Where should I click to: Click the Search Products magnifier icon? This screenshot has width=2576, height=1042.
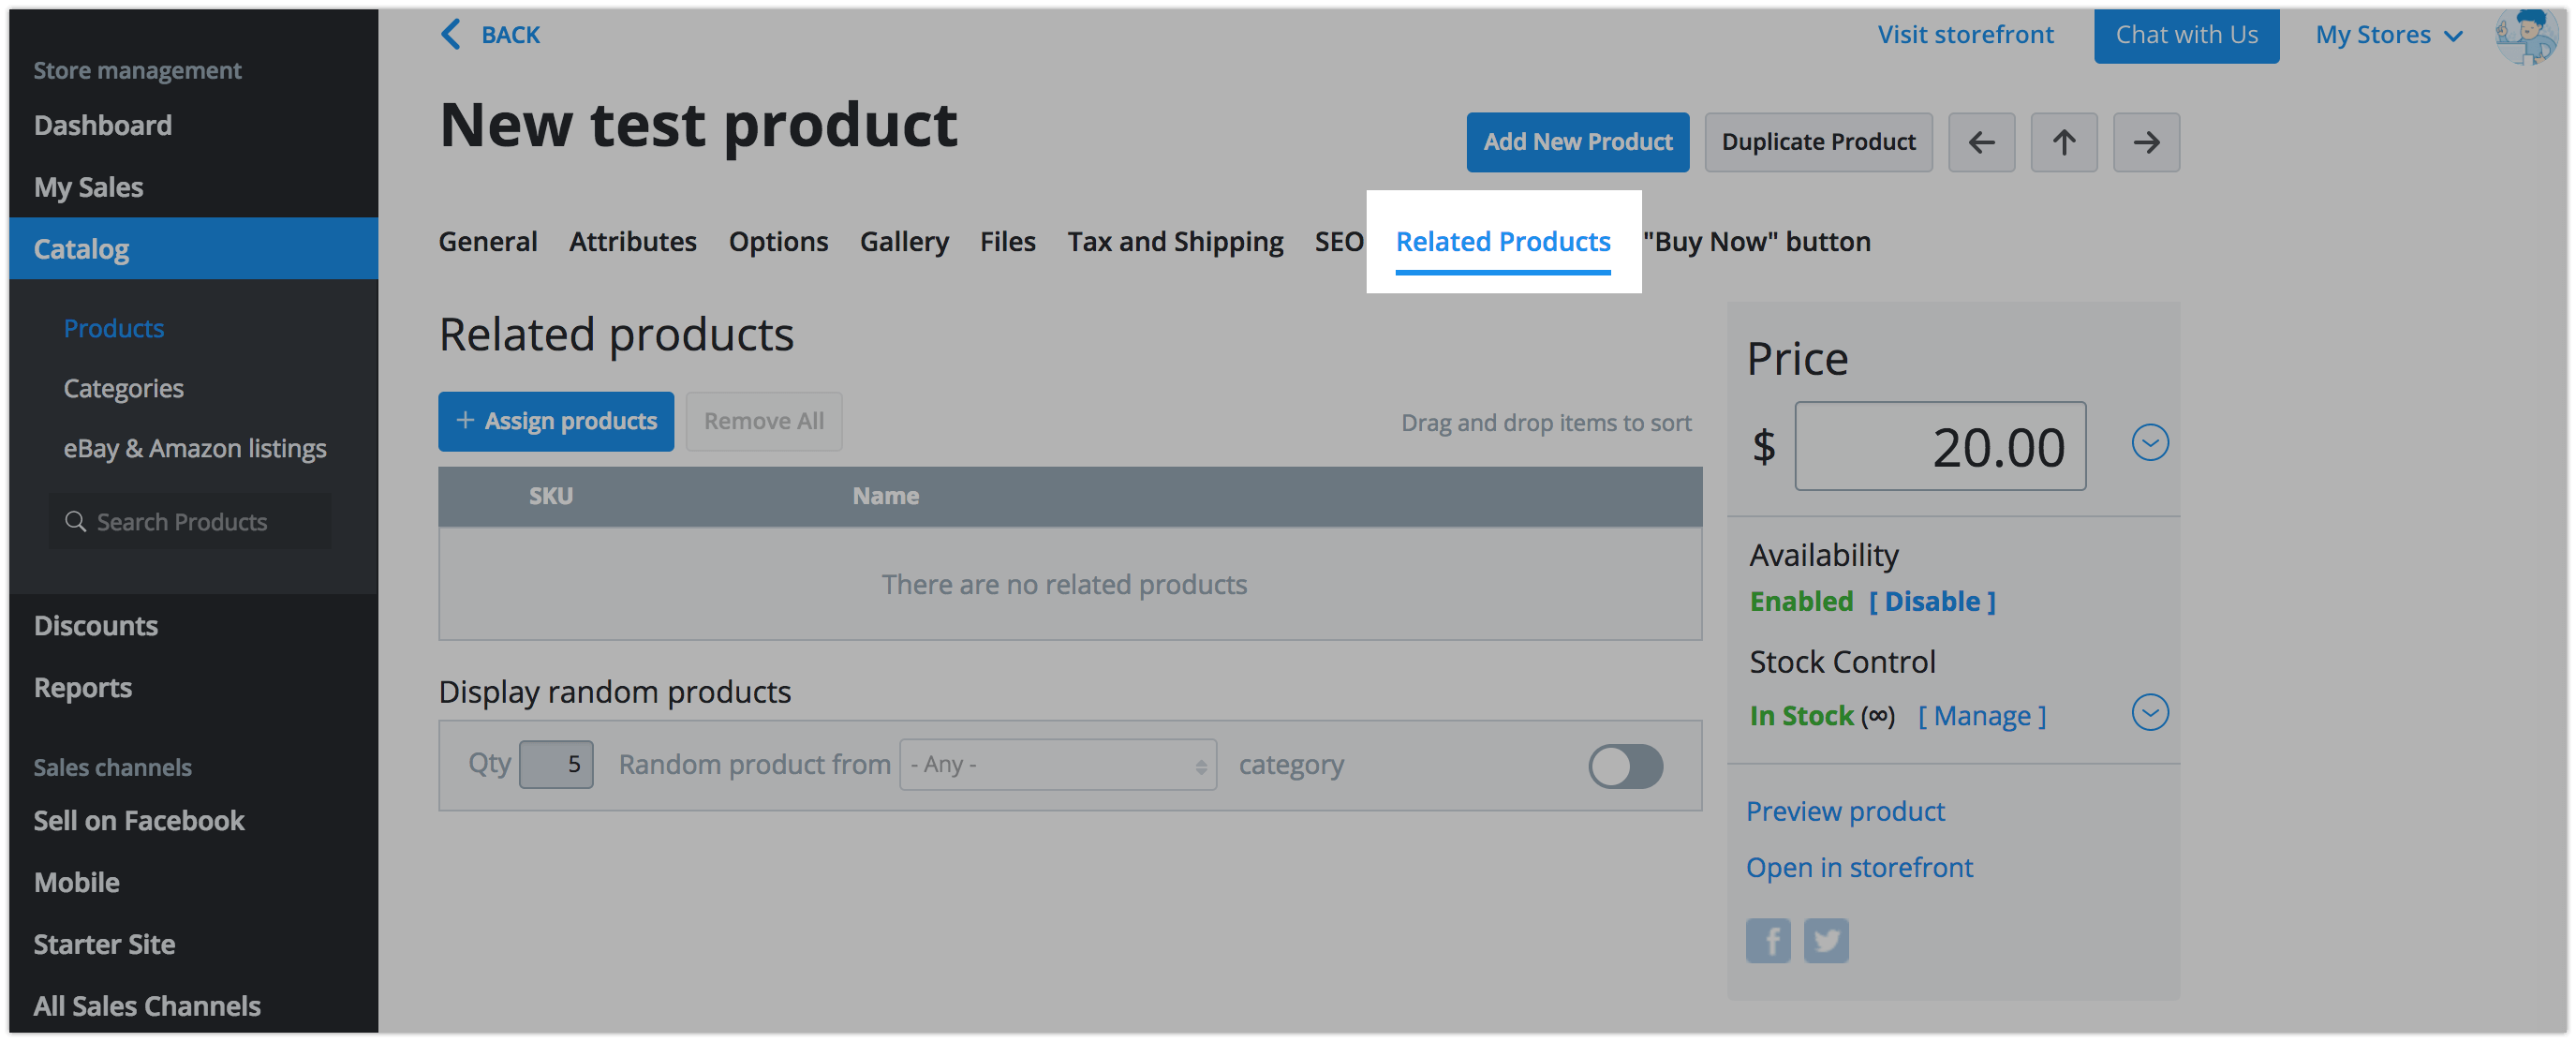(x=75, y=521)
